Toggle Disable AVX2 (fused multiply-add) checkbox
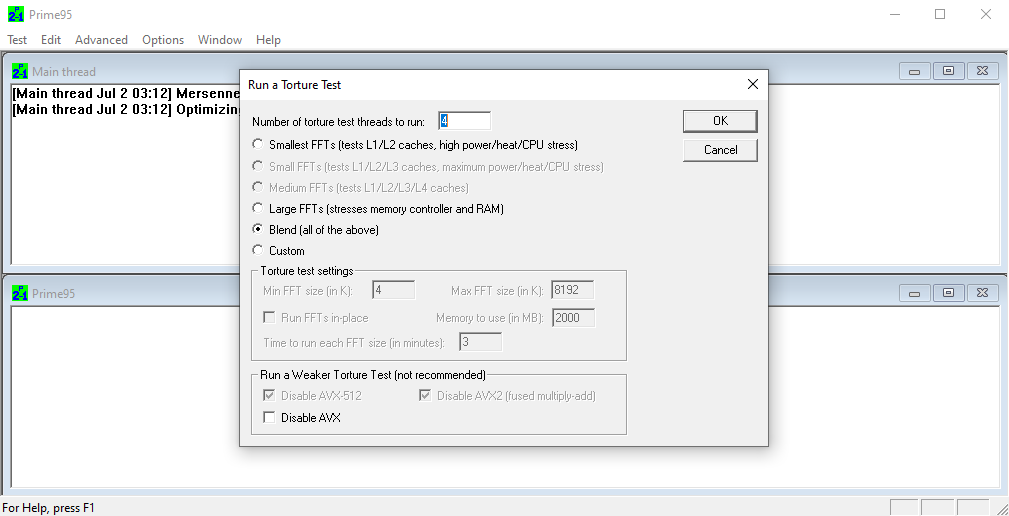This screenshot has height=516, width=1009. click(508, 396)
